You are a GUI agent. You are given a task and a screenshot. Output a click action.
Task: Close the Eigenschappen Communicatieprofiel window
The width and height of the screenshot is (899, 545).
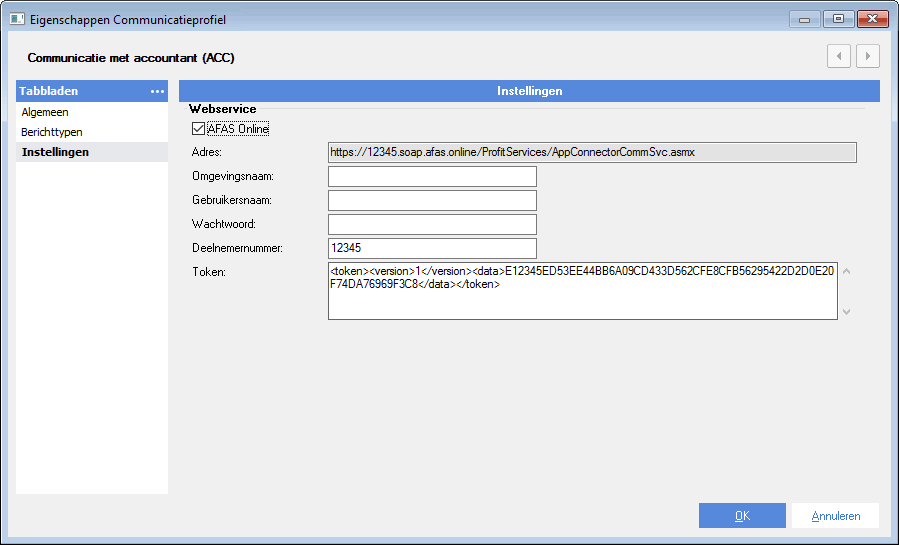872,19
